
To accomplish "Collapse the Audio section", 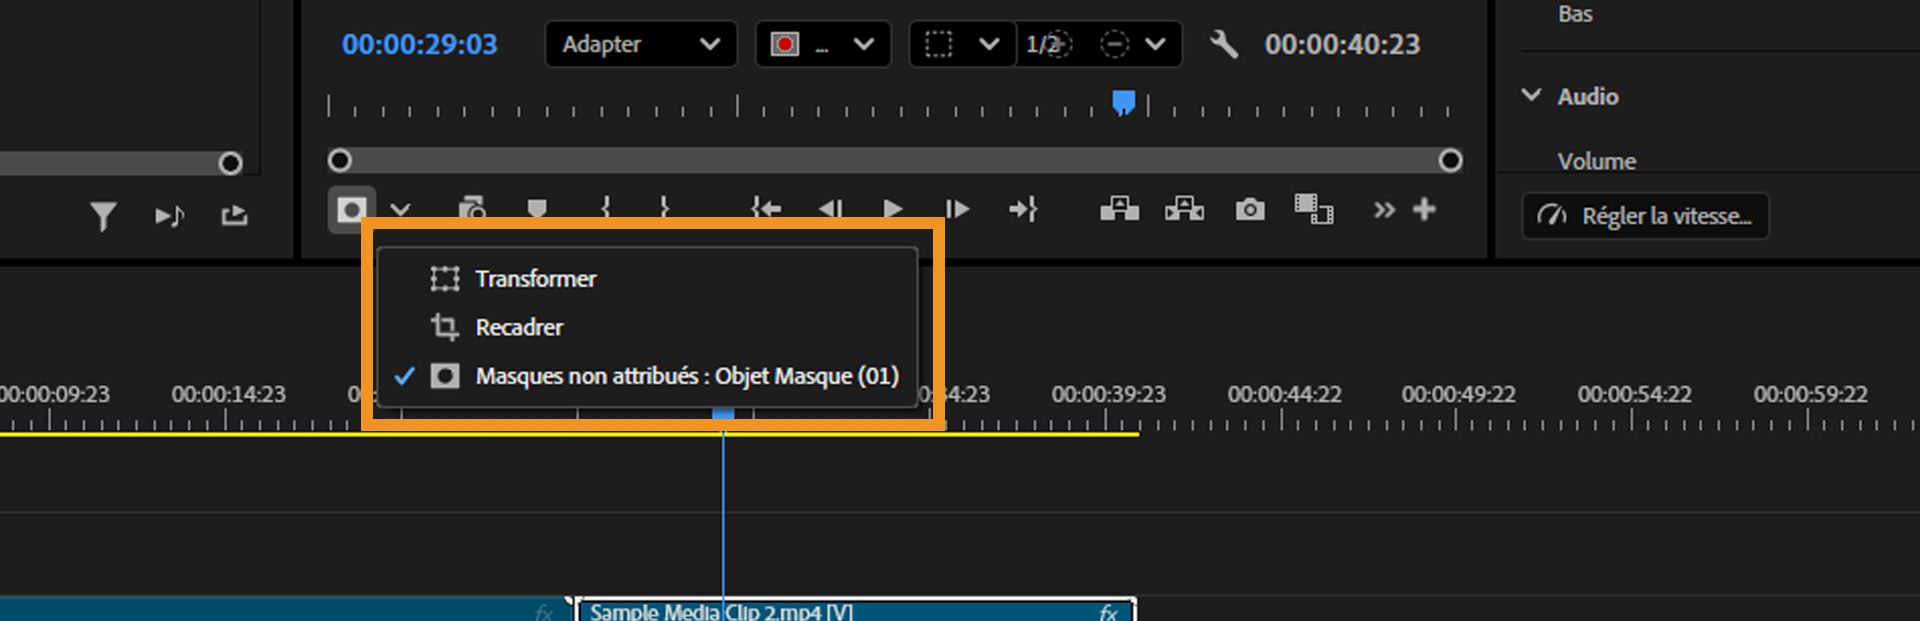I will click(x=1531, y=95).
